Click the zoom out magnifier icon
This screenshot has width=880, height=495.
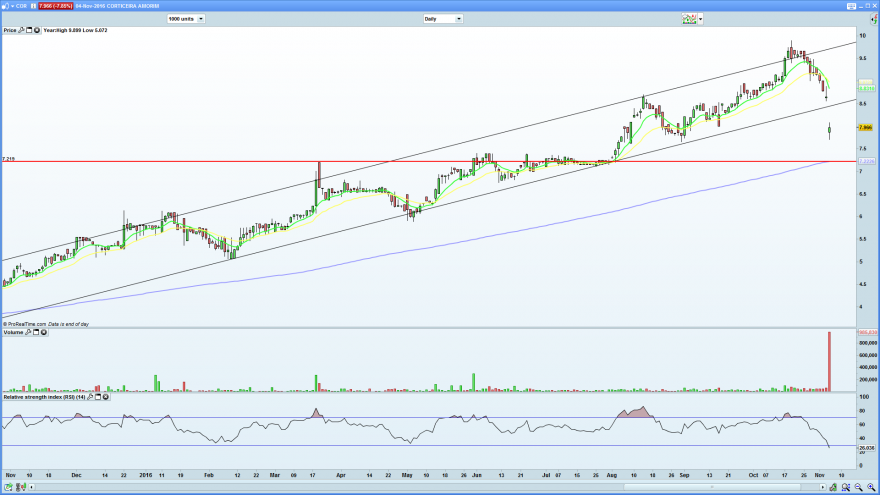(x=859, y=487)
